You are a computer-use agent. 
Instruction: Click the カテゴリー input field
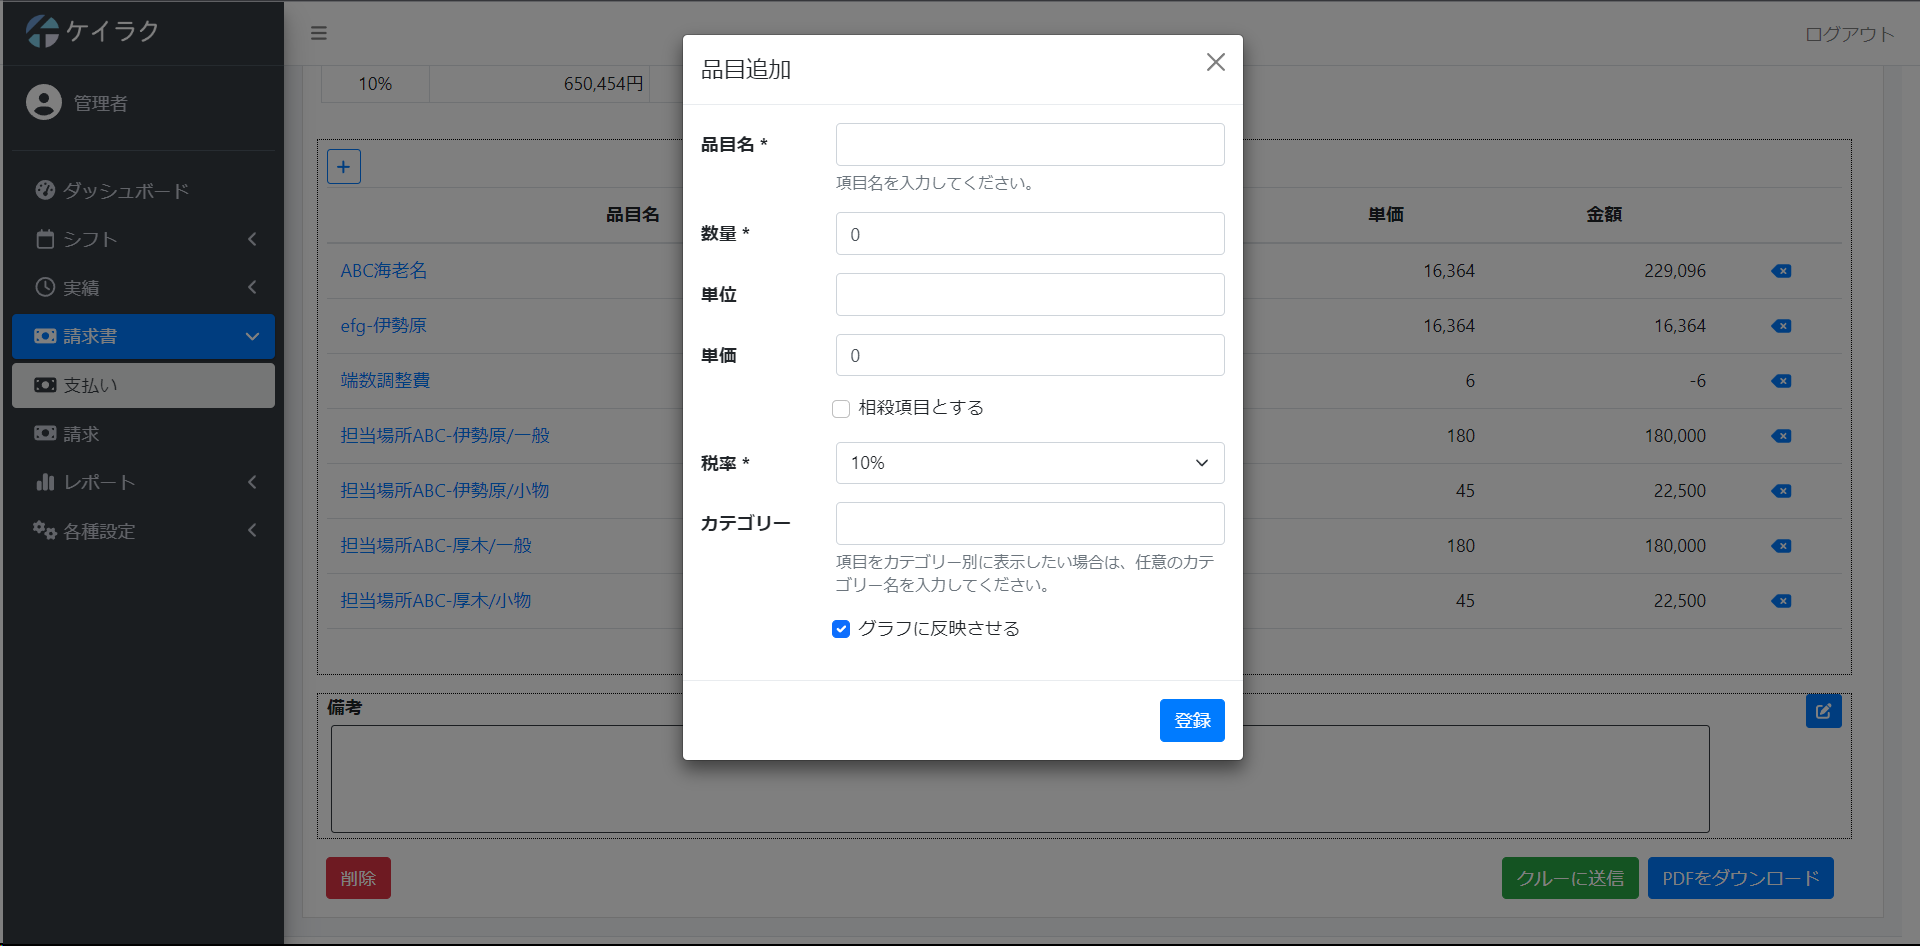pyautogui.click(x=1030, y=524)
